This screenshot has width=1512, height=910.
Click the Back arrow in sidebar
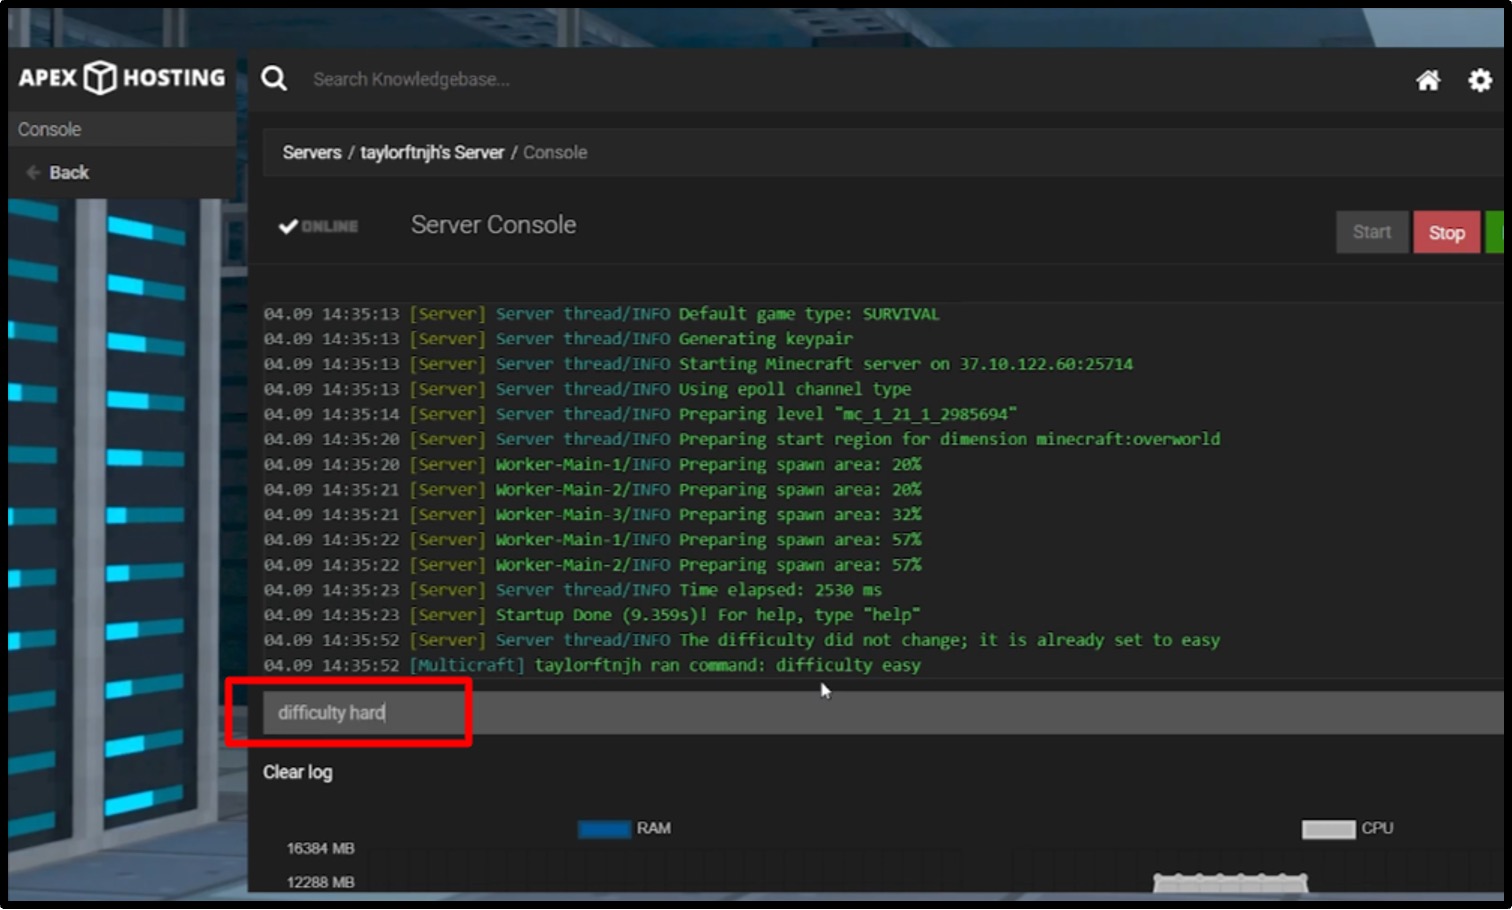point(34,172)
